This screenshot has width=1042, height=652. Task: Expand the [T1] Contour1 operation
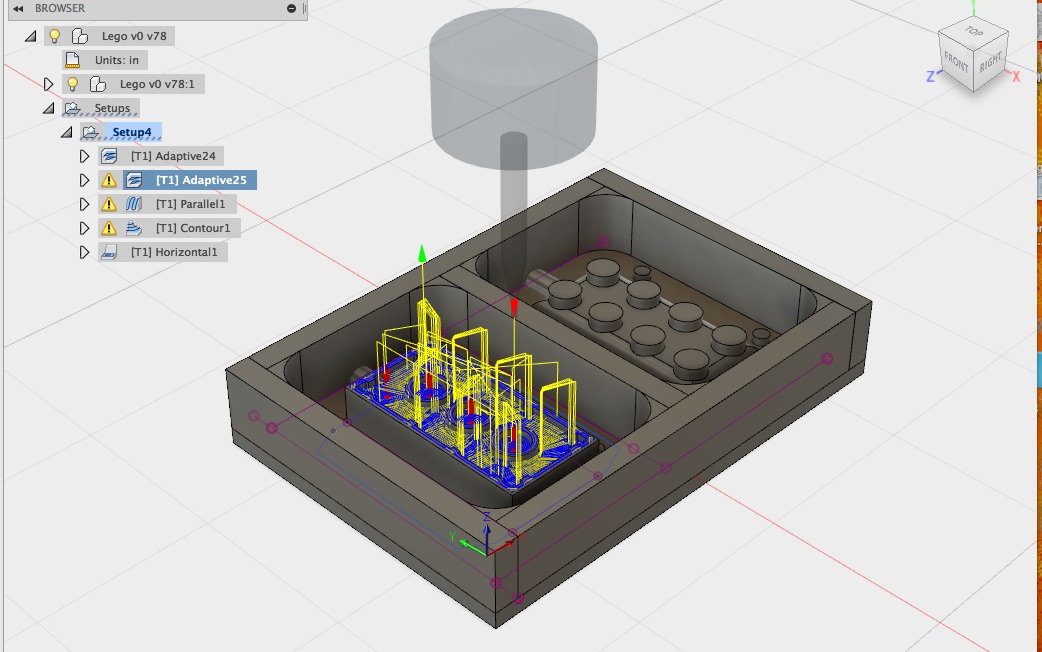84,228
